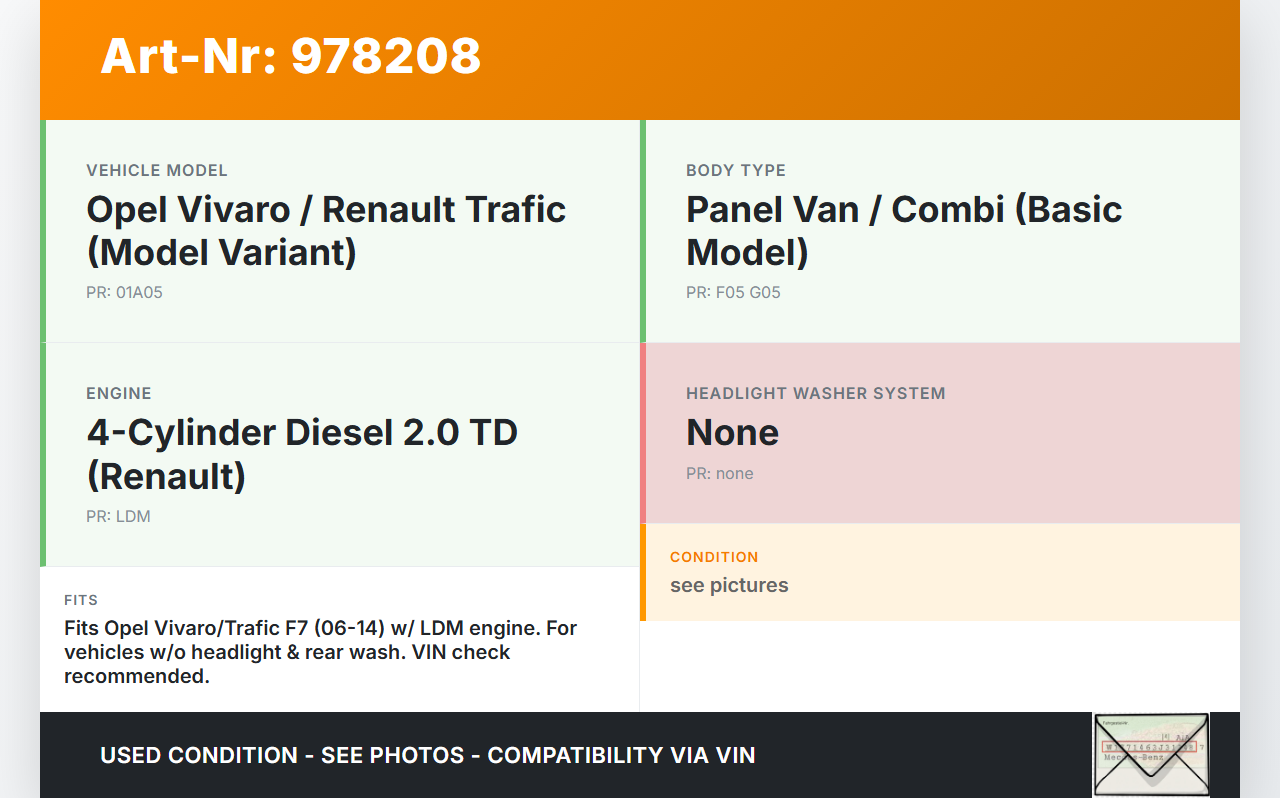Click the Body Type label
The image size is (1280, 798).
[736, 171]
